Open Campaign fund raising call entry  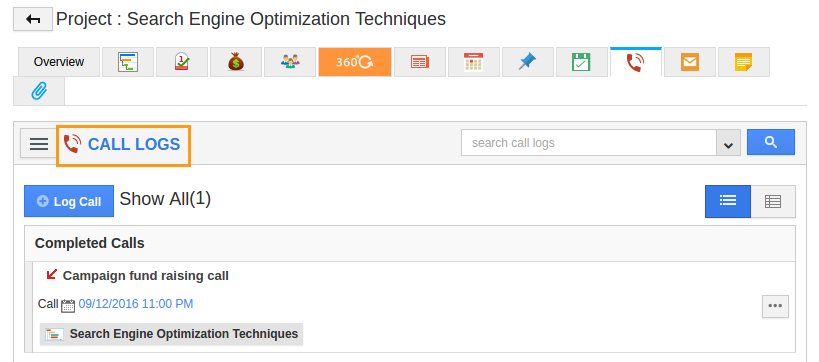point(146,276)
